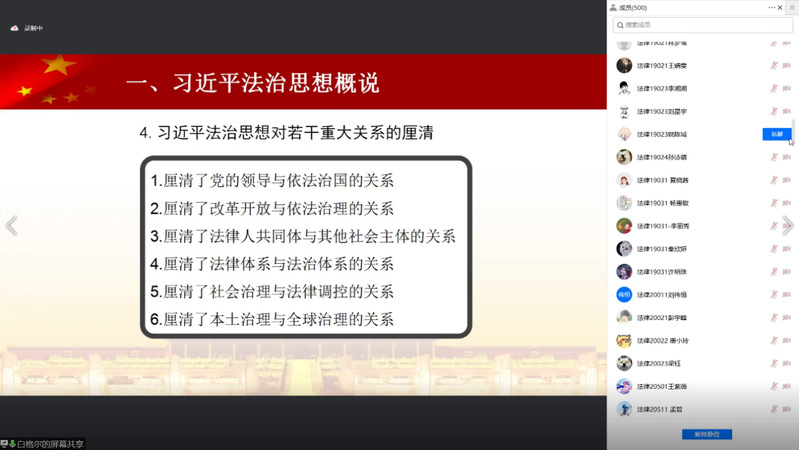Toggle microphone for 法律20501王紫薇
This screenshot has height=450, width=799.
coord(774,387)
